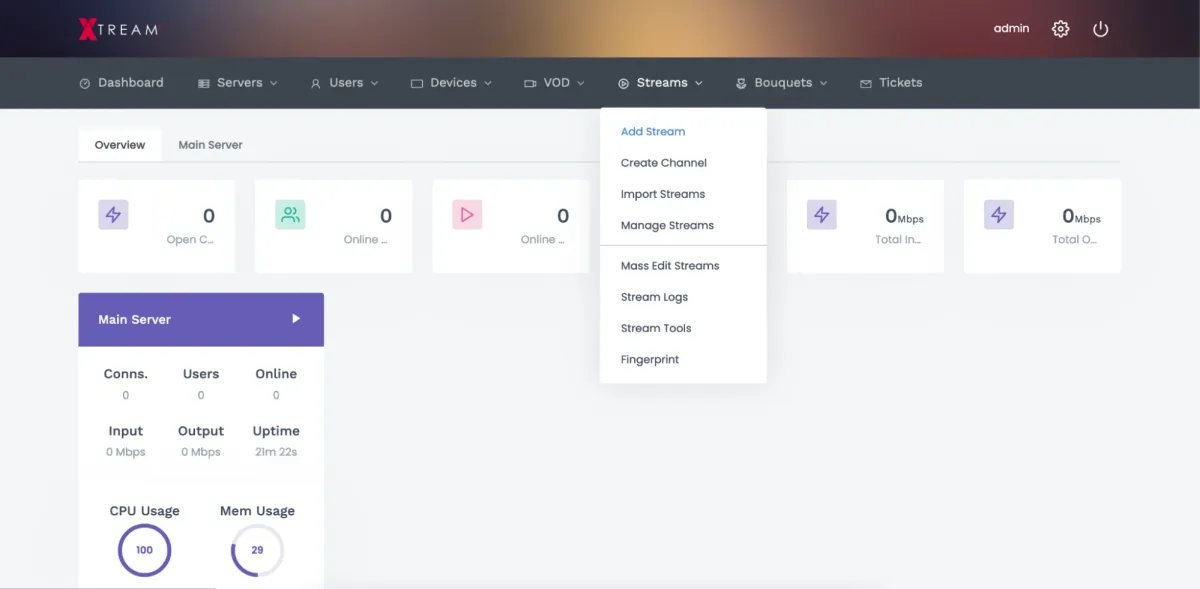Click the Streams globe icon

coord(622,83)
